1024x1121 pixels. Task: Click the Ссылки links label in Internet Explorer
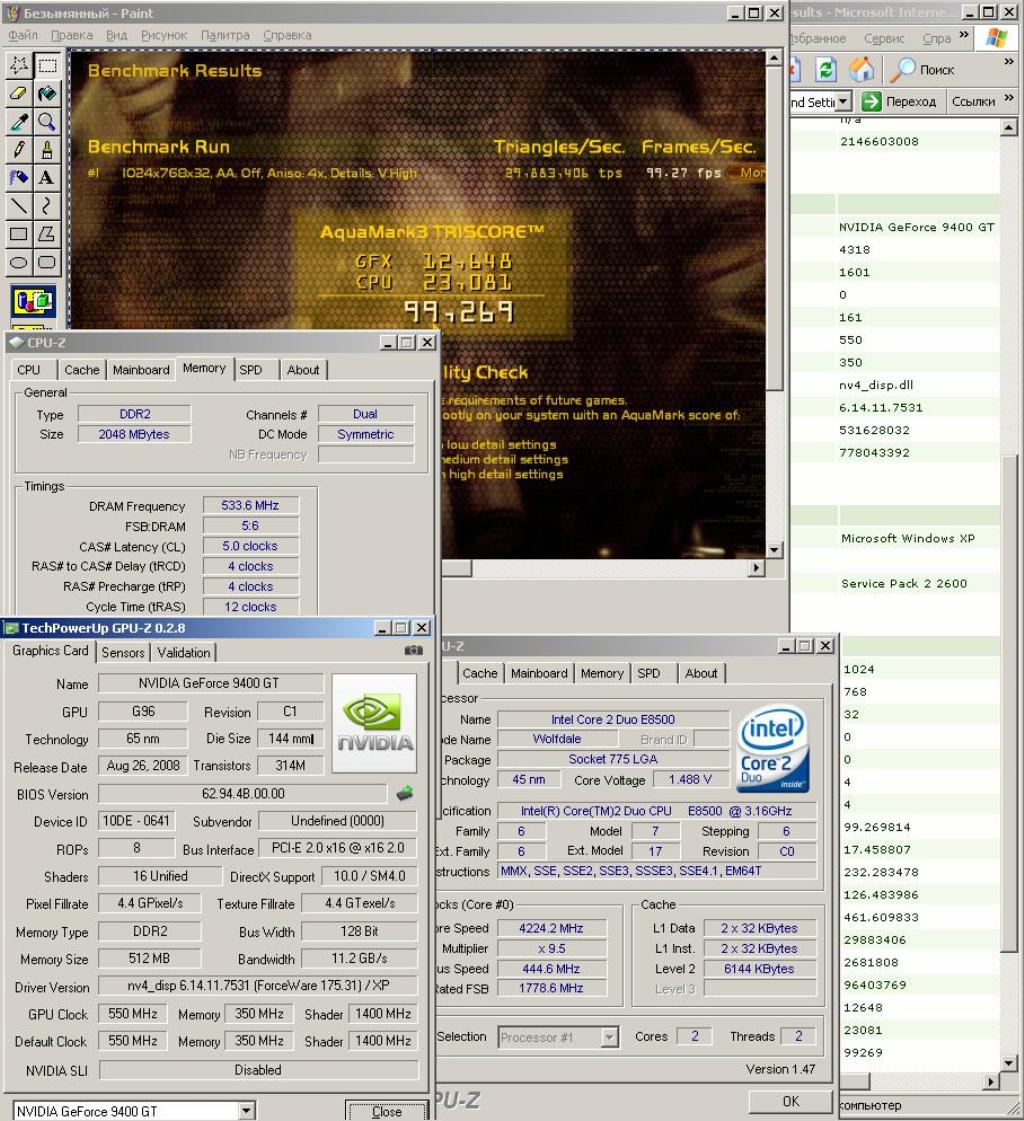pos(973,102)
